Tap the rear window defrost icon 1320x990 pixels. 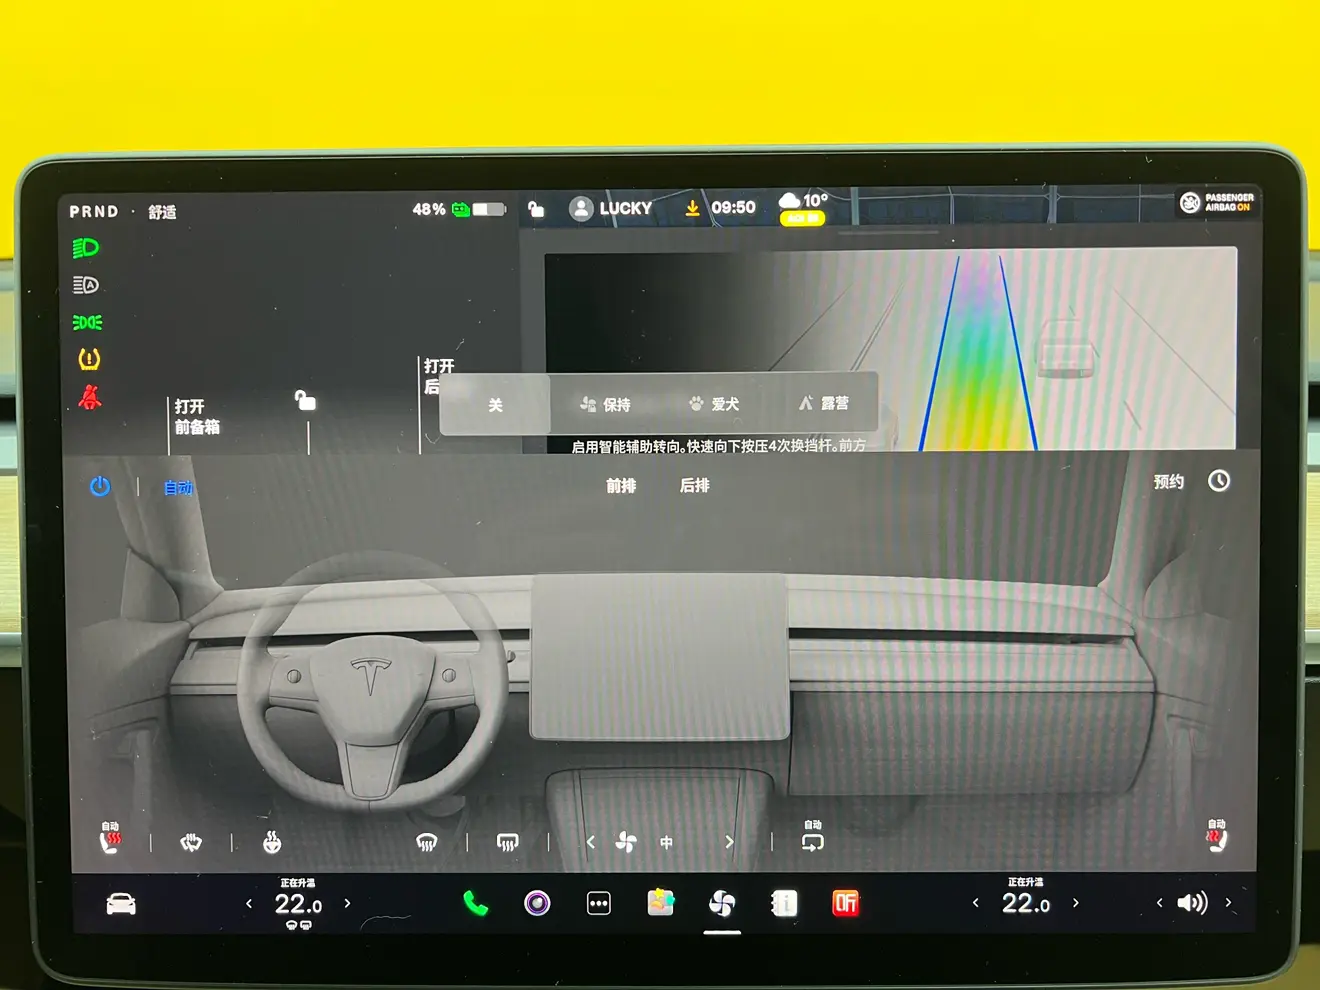click(508, 843)
